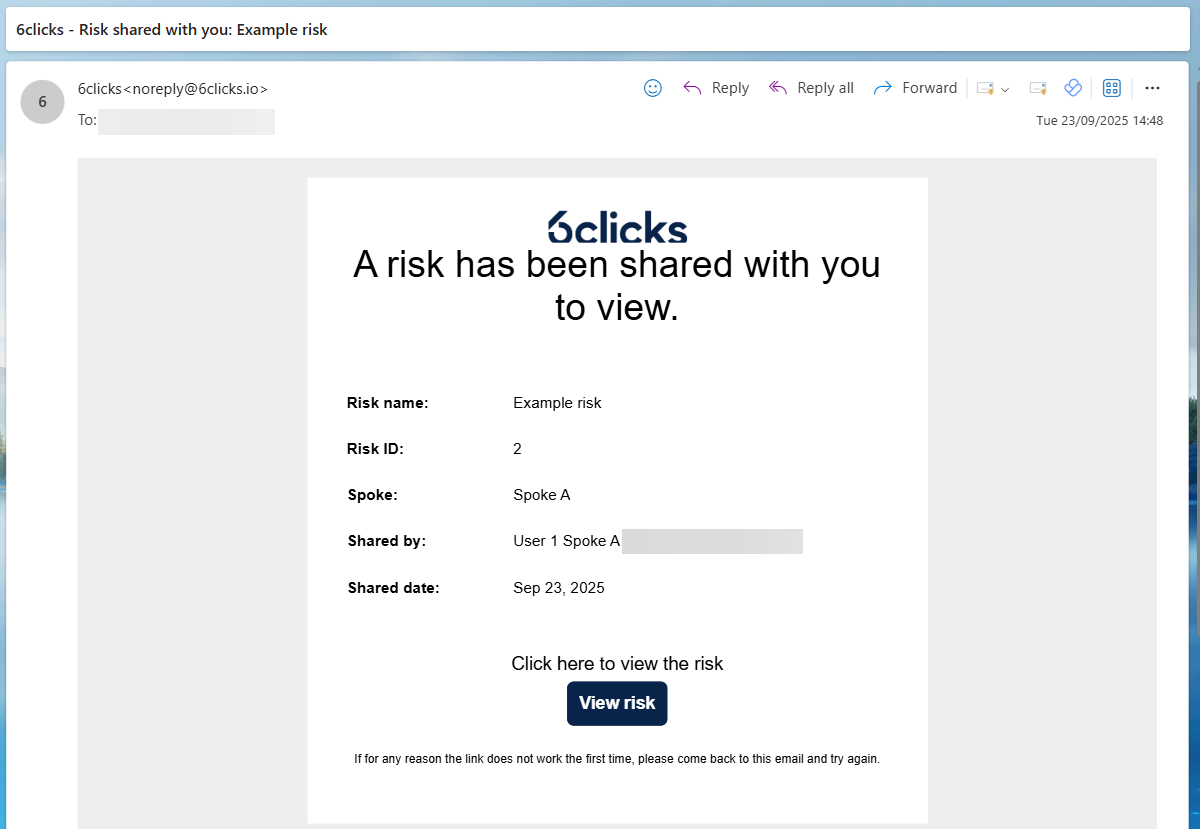Screen dimensions: 1200x829
Task: Click the Reply all text label
Action: (x=825, y=88)
